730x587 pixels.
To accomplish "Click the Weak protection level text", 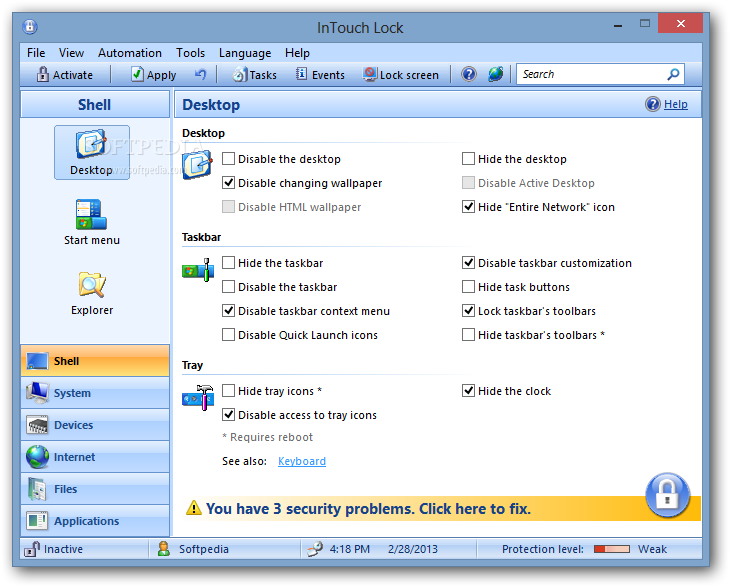I will 652,549.
